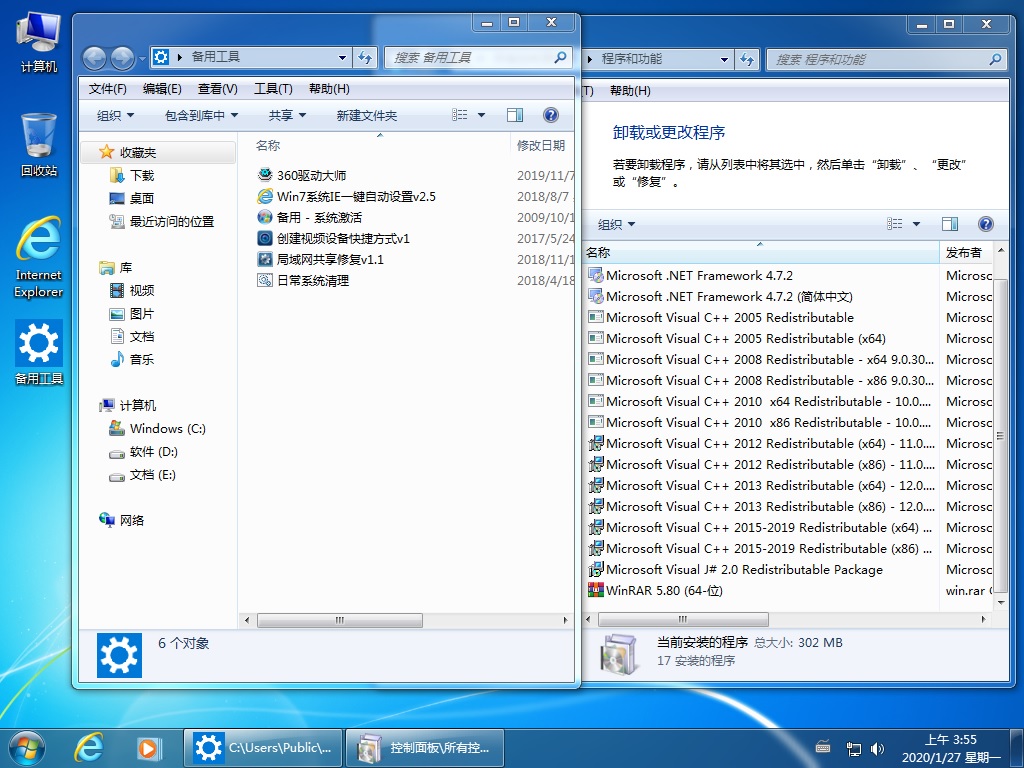Open the 工具(T) menu in 备用工具 window
The image size is (1024, 768).
point(273,89)
